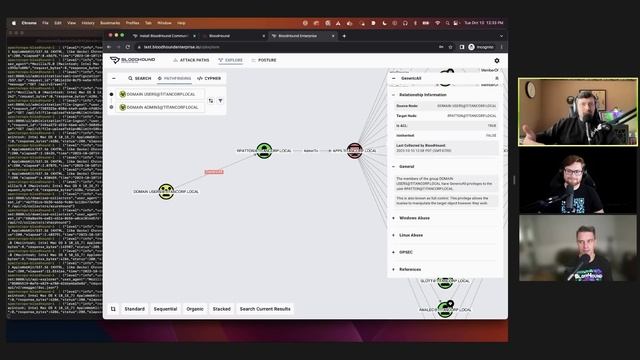Close the BloodHound Enterprise browser tab
The width and height of the screenshot is (640, 360).
click(333, 36)
